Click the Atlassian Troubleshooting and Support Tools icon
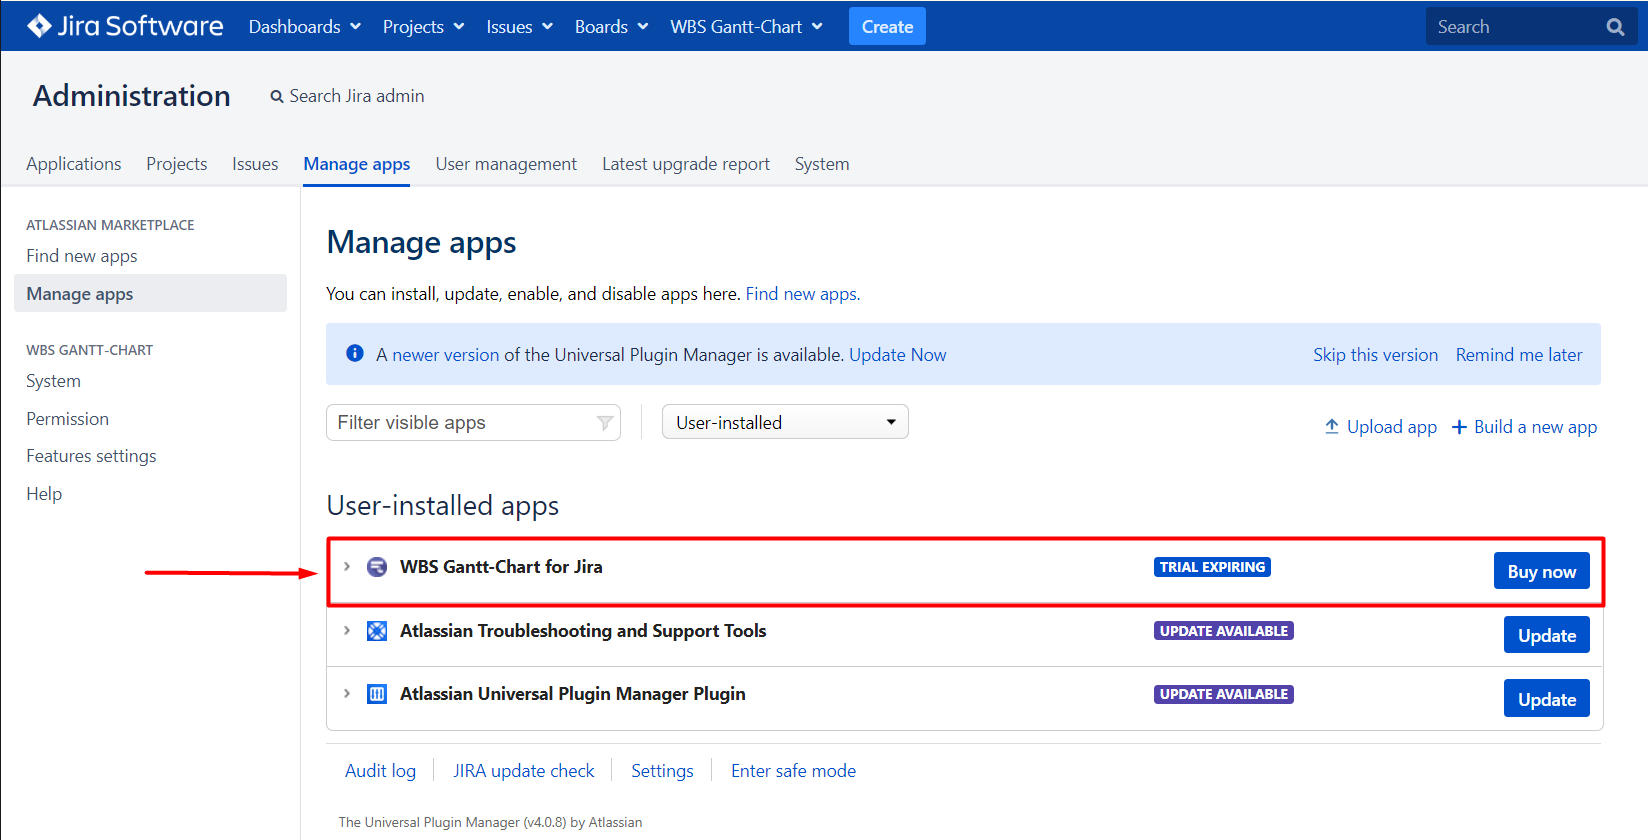This screenshot has width=1648, height=840. point(377,631)
